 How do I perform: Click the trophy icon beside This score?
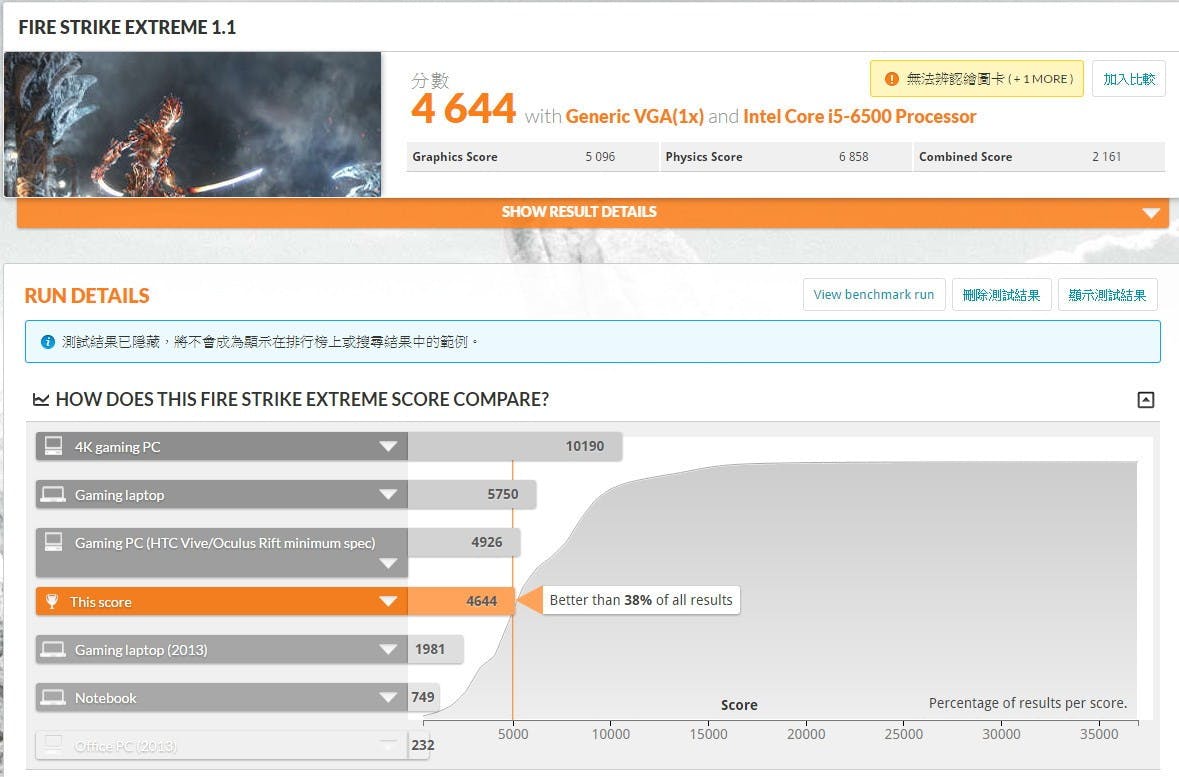tap(52, 602)
